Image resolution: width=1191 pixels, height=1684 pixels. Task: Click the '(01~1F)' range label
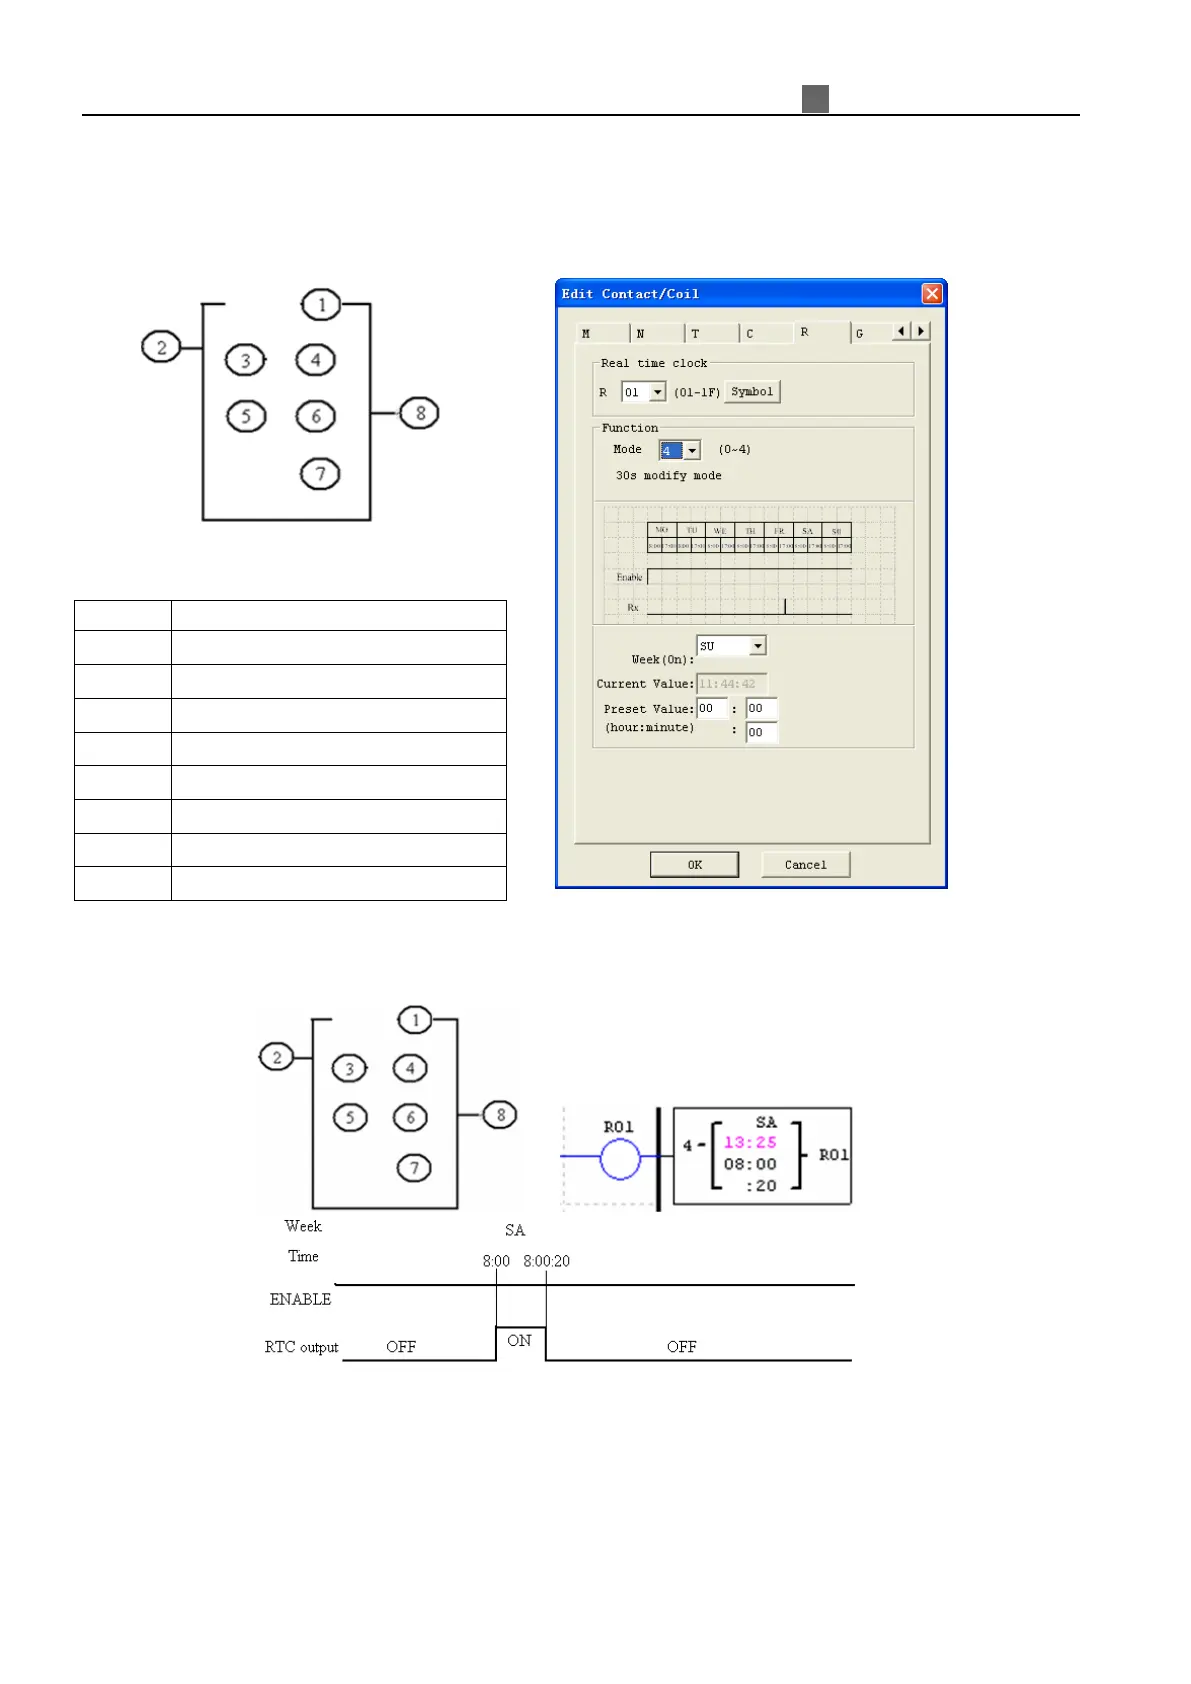(x=697, y=393)
